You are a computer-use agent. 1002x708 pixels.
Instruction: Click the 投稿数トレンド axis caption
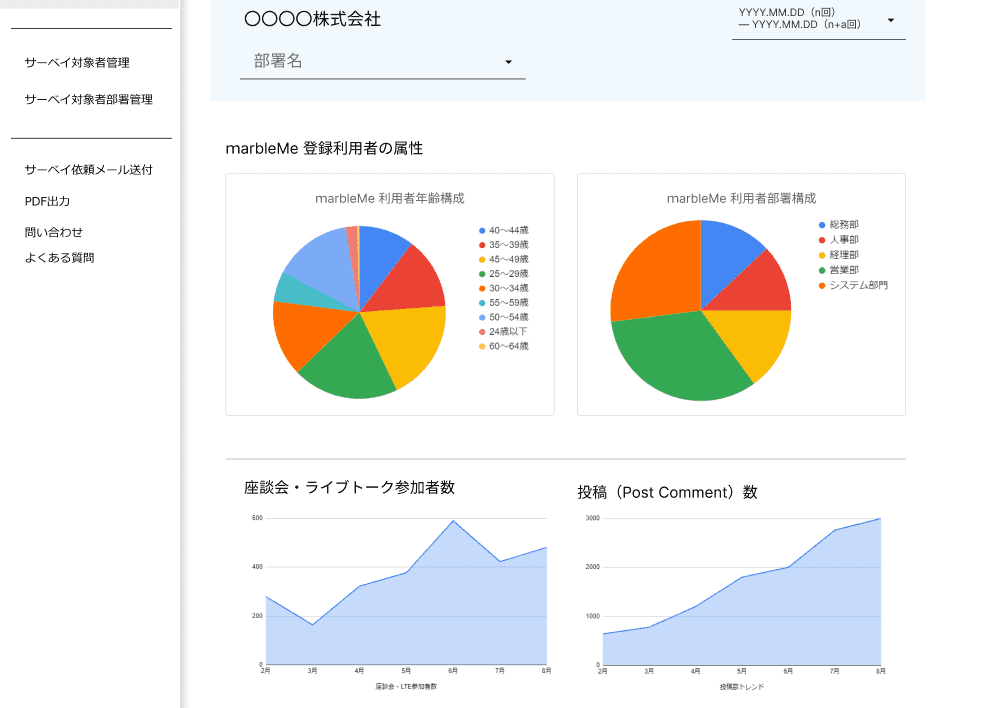(x=741, y=687)
